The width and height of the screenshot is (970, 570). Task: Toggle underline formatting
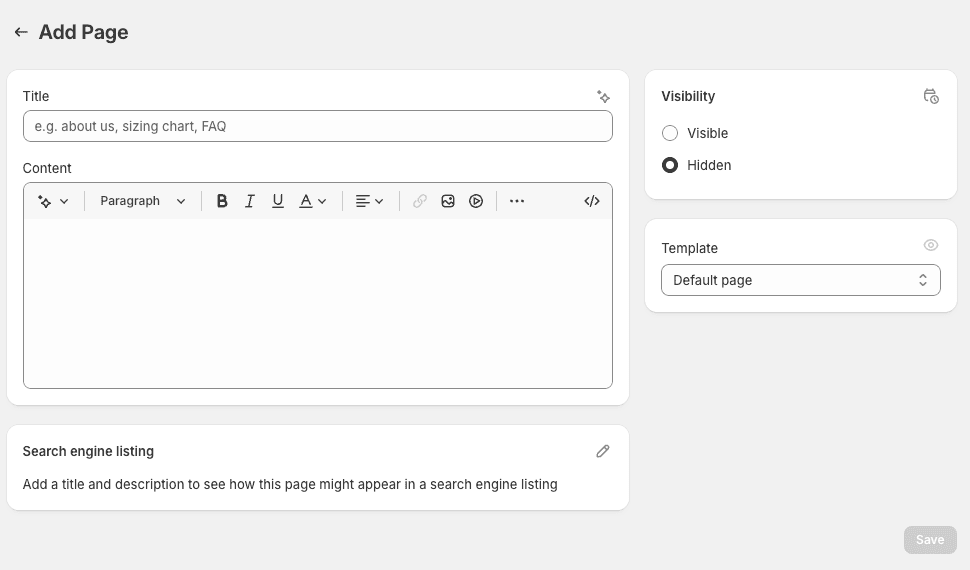pyautogui.click(x=278, y=201)
